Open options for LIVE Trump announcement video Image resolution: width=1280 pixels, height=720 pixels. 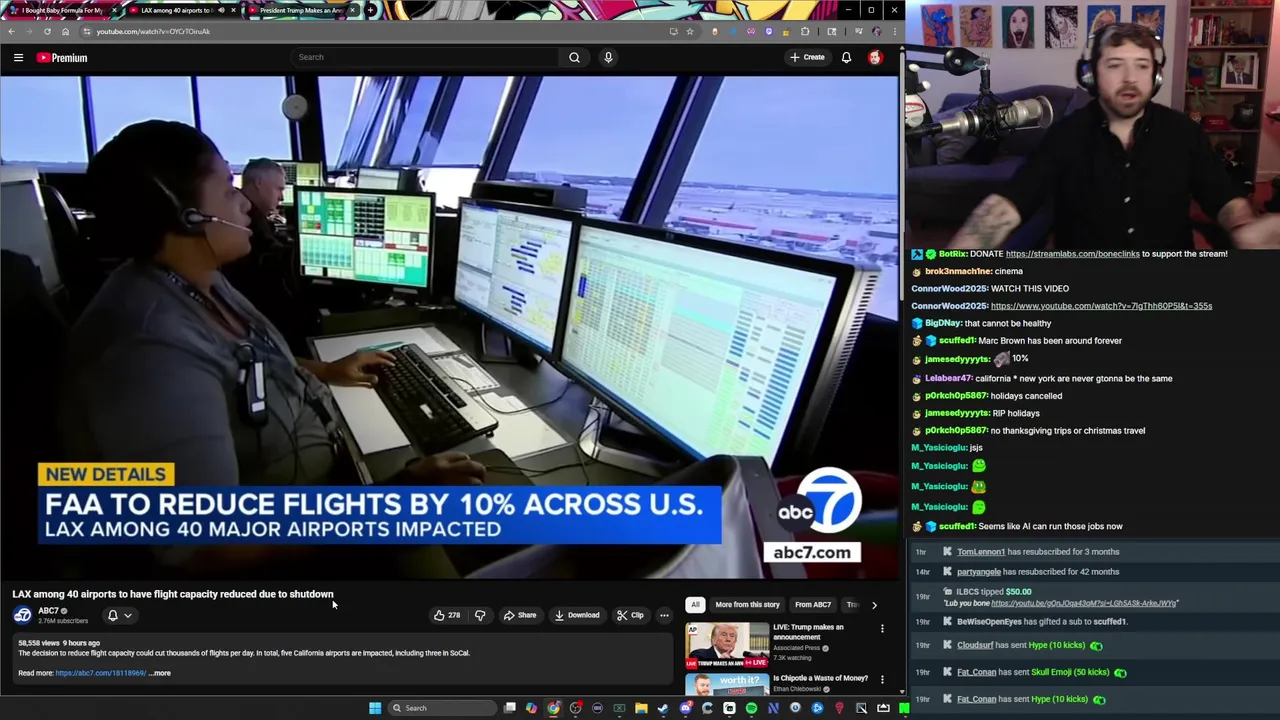[x=882, y=629]
